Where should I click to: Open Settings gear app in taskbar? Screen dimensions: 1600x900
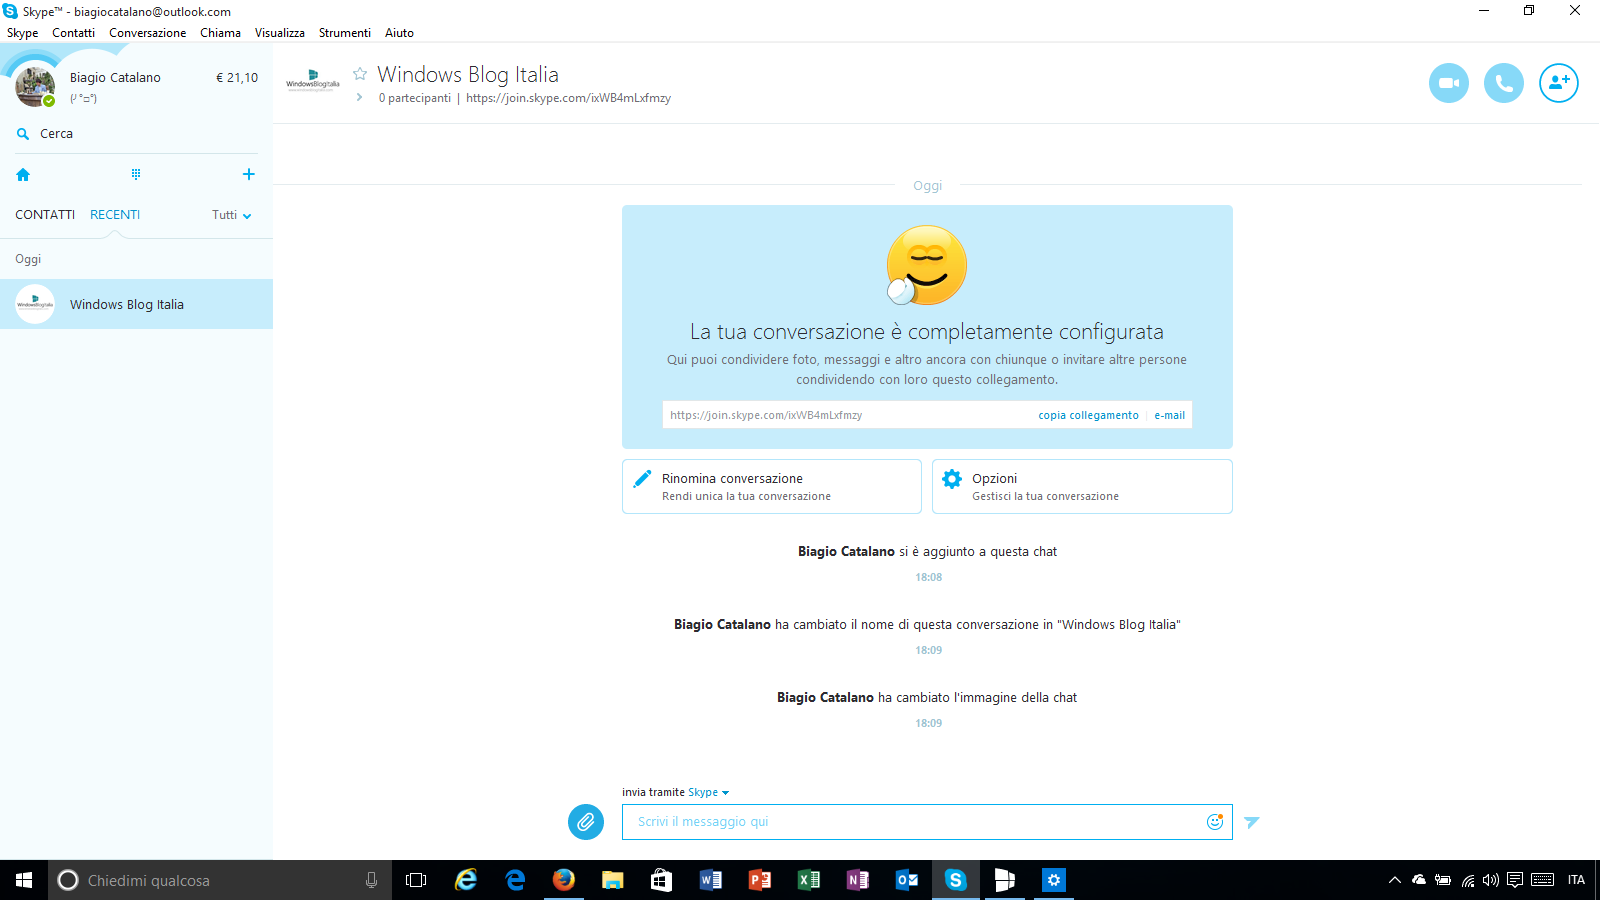(1054, 880)
